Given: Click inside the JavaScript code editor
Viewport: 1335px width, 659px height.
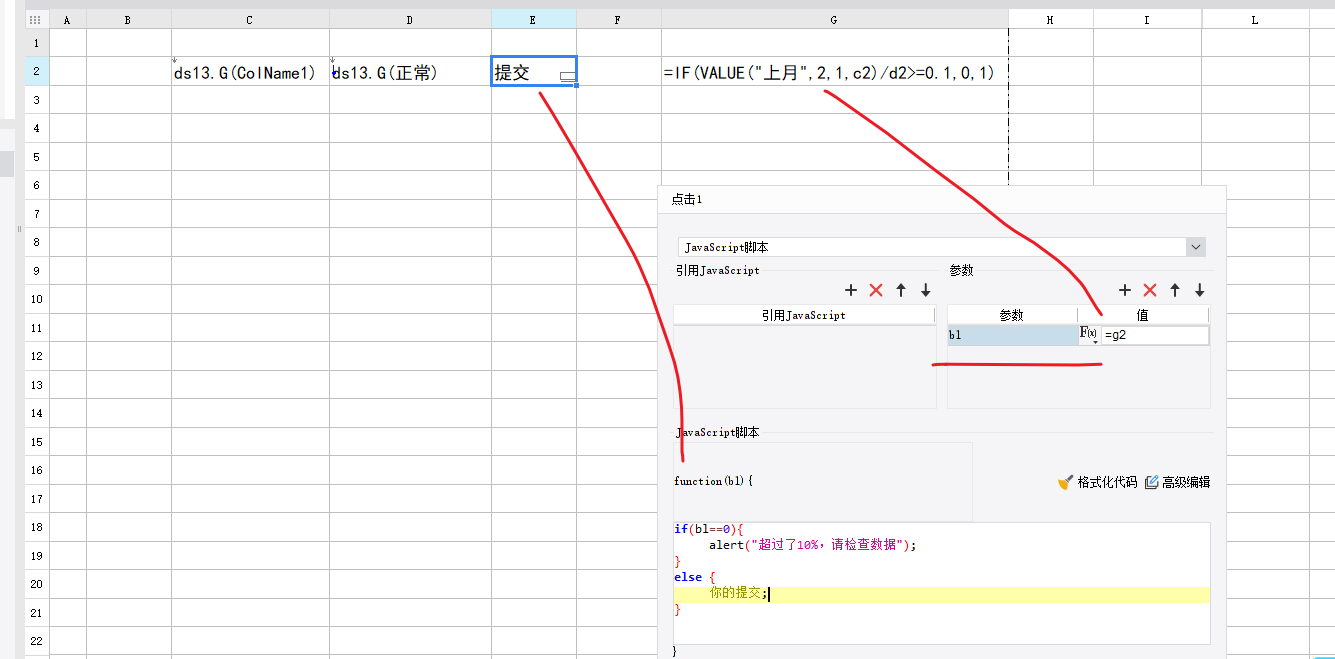Looking at the screenshot, I should click(x=941, y=583).
